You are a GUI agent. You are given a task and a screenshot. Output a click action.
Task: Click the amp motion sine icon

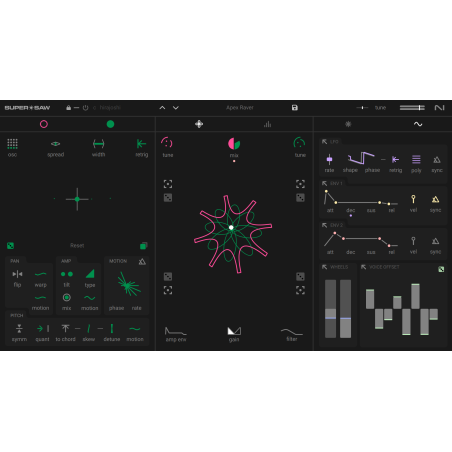[90, 298]
